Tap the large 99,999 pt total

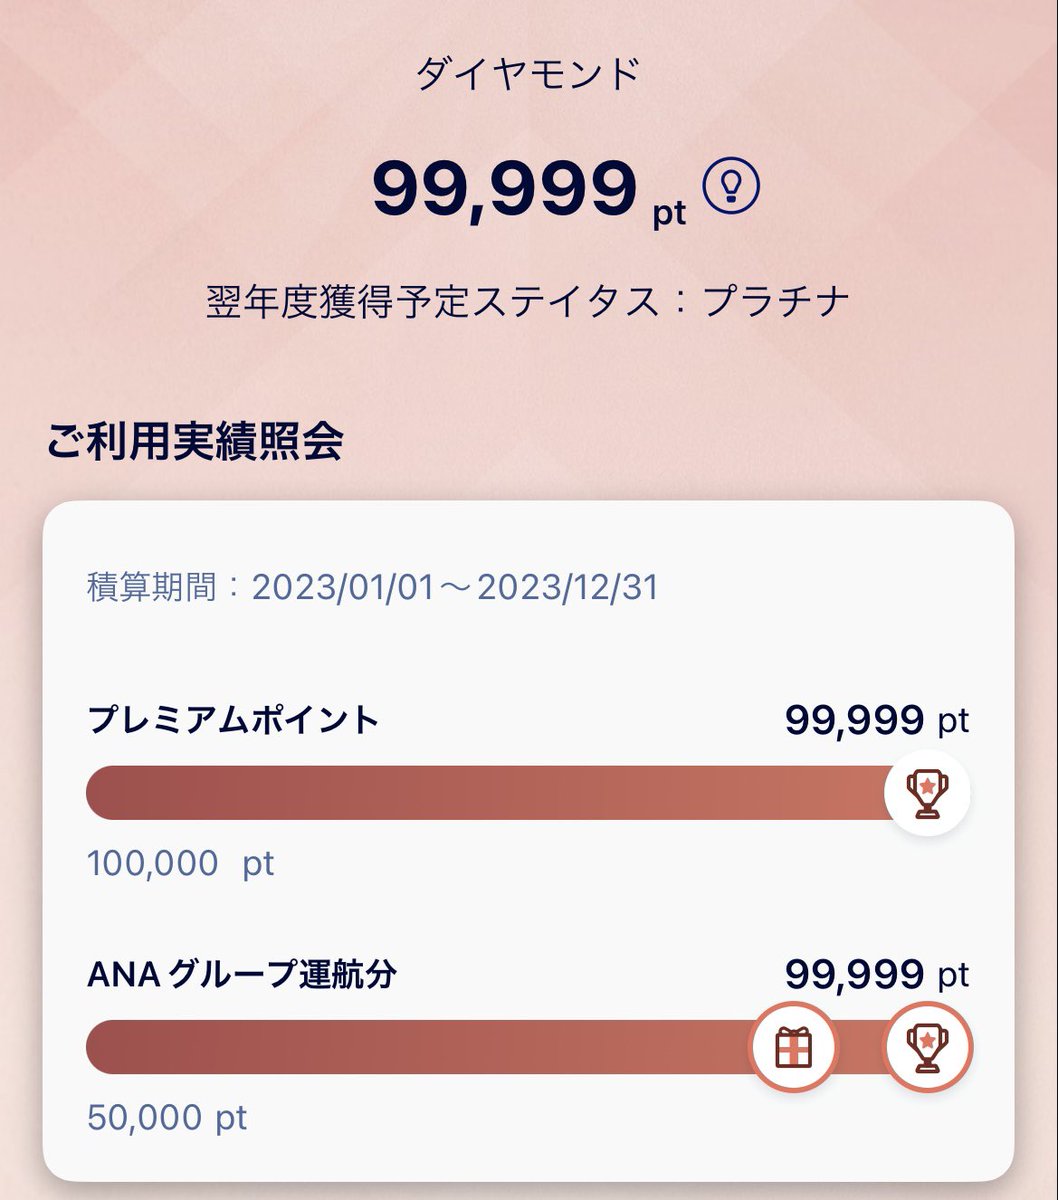529,191
